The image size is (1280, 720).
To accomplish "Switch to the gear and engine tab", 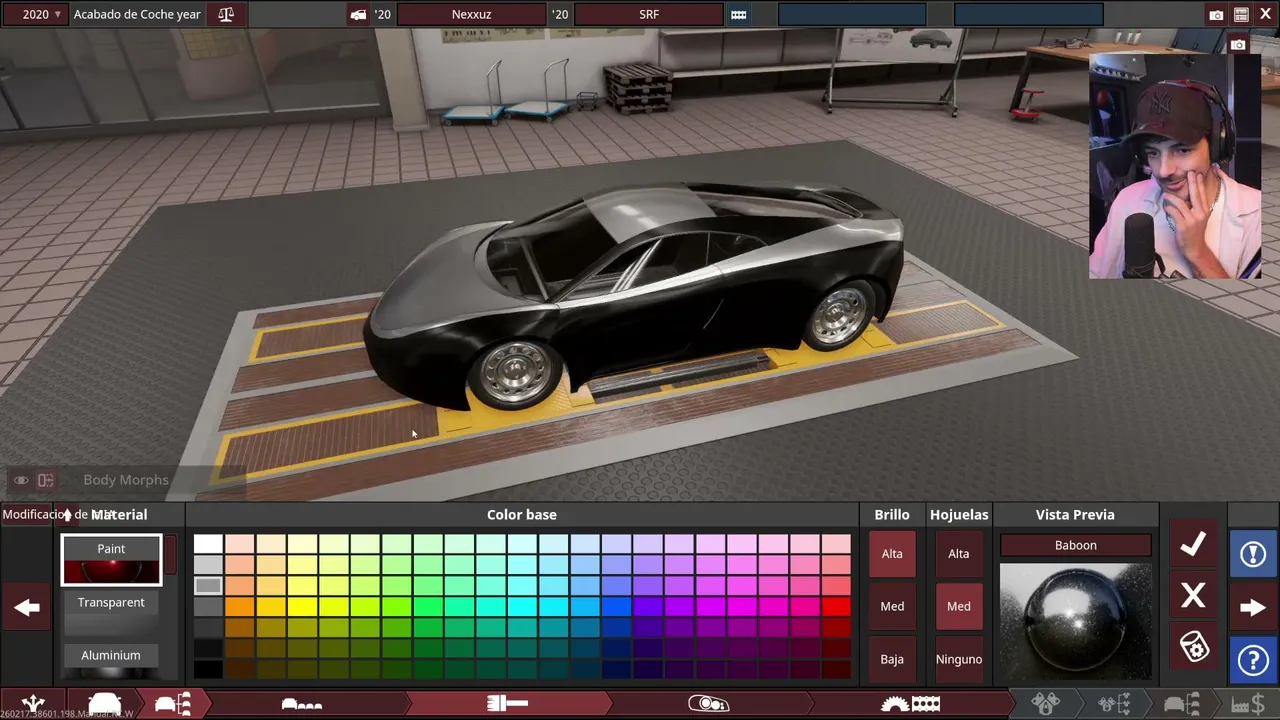I will [910, 704].
